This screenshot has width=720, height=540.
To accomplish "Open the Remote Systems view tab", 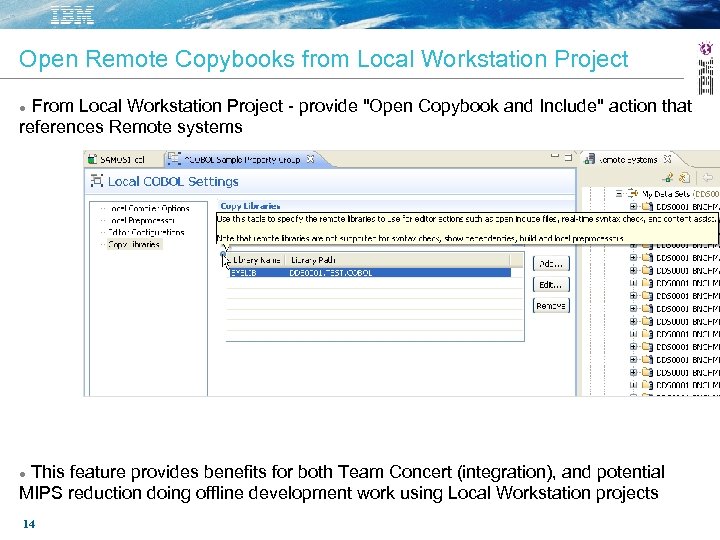I will click(628, 159).
